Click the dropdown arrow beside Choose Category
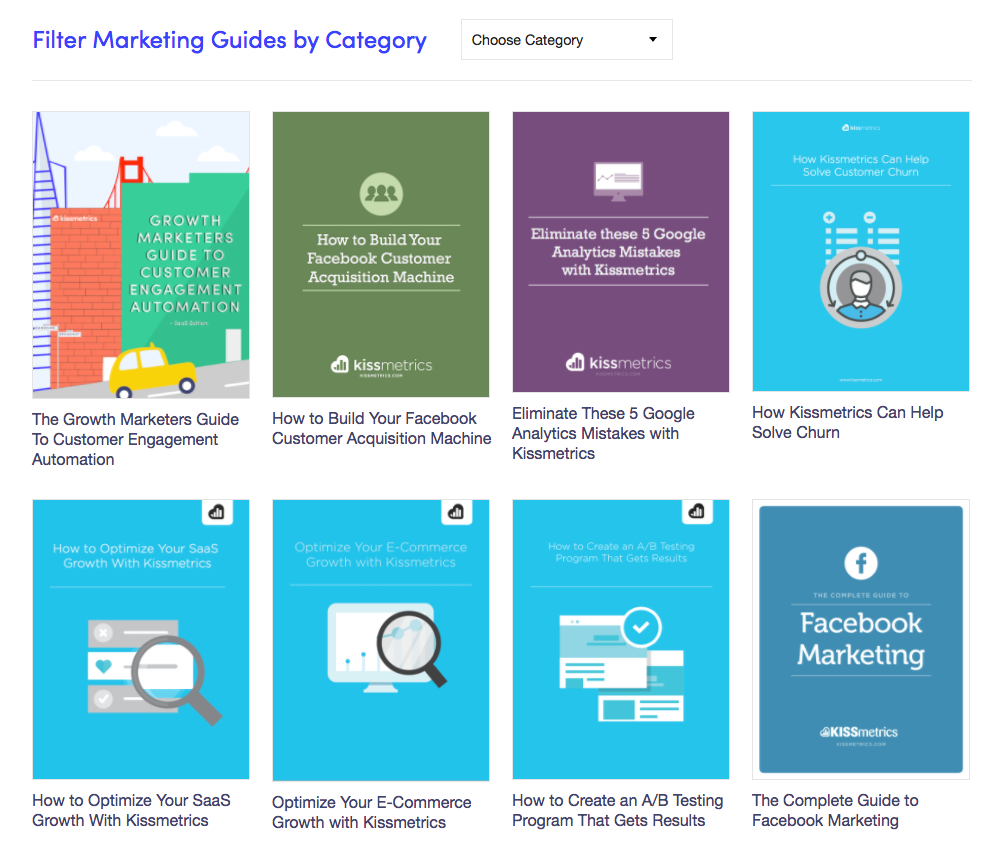The image size is (992, 848). click(x=653, y=40)
